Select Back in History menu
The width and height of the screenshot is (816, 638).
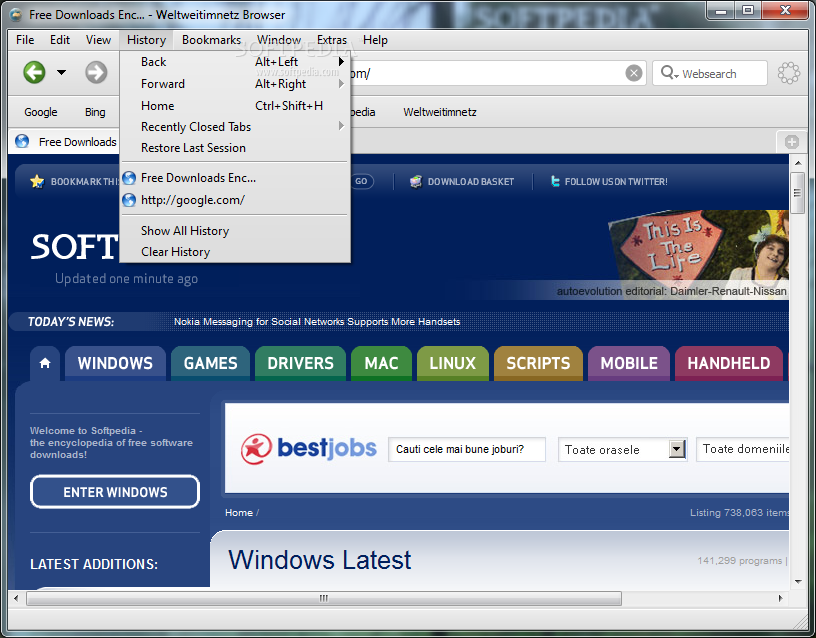click(x=235, y=62)
